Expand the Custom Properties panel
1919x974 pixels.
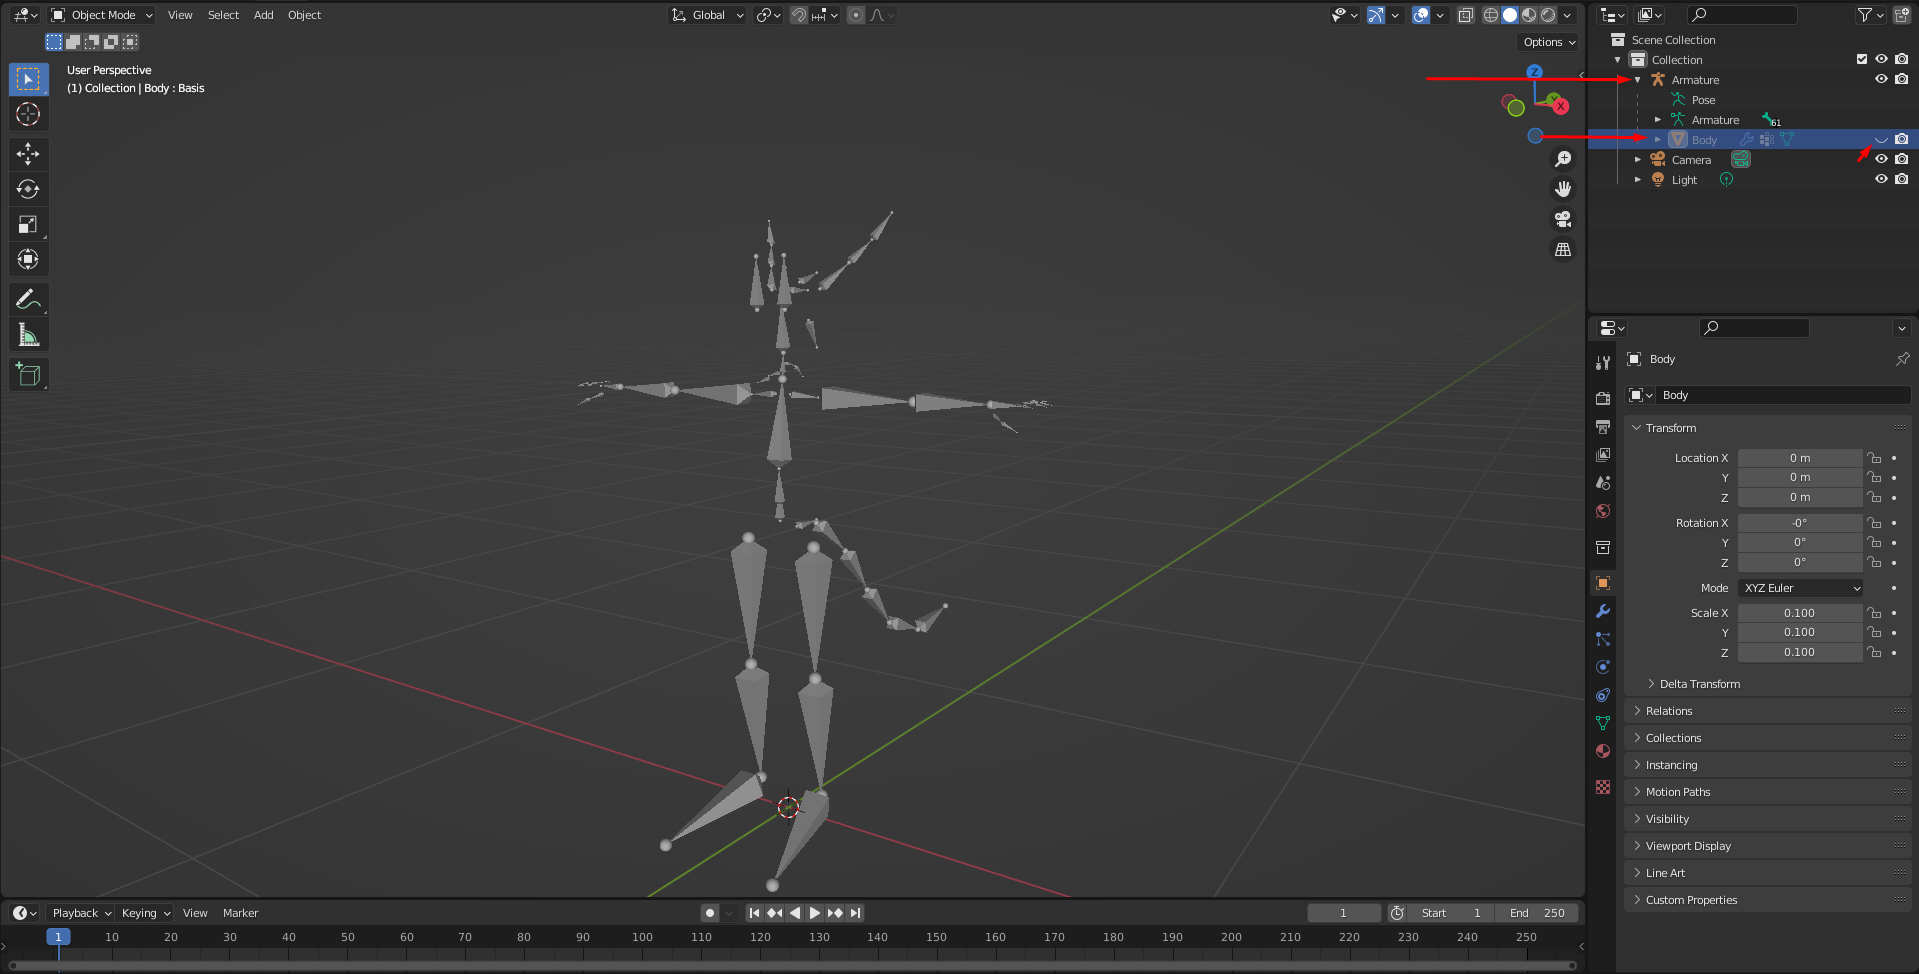pos(1768,900)
